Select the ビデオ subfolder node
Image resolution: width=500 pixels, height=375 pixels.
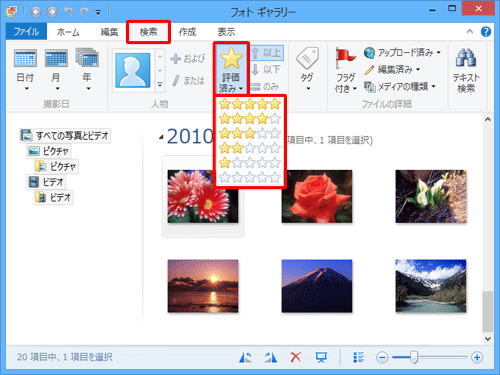click(x=53, y=198)
